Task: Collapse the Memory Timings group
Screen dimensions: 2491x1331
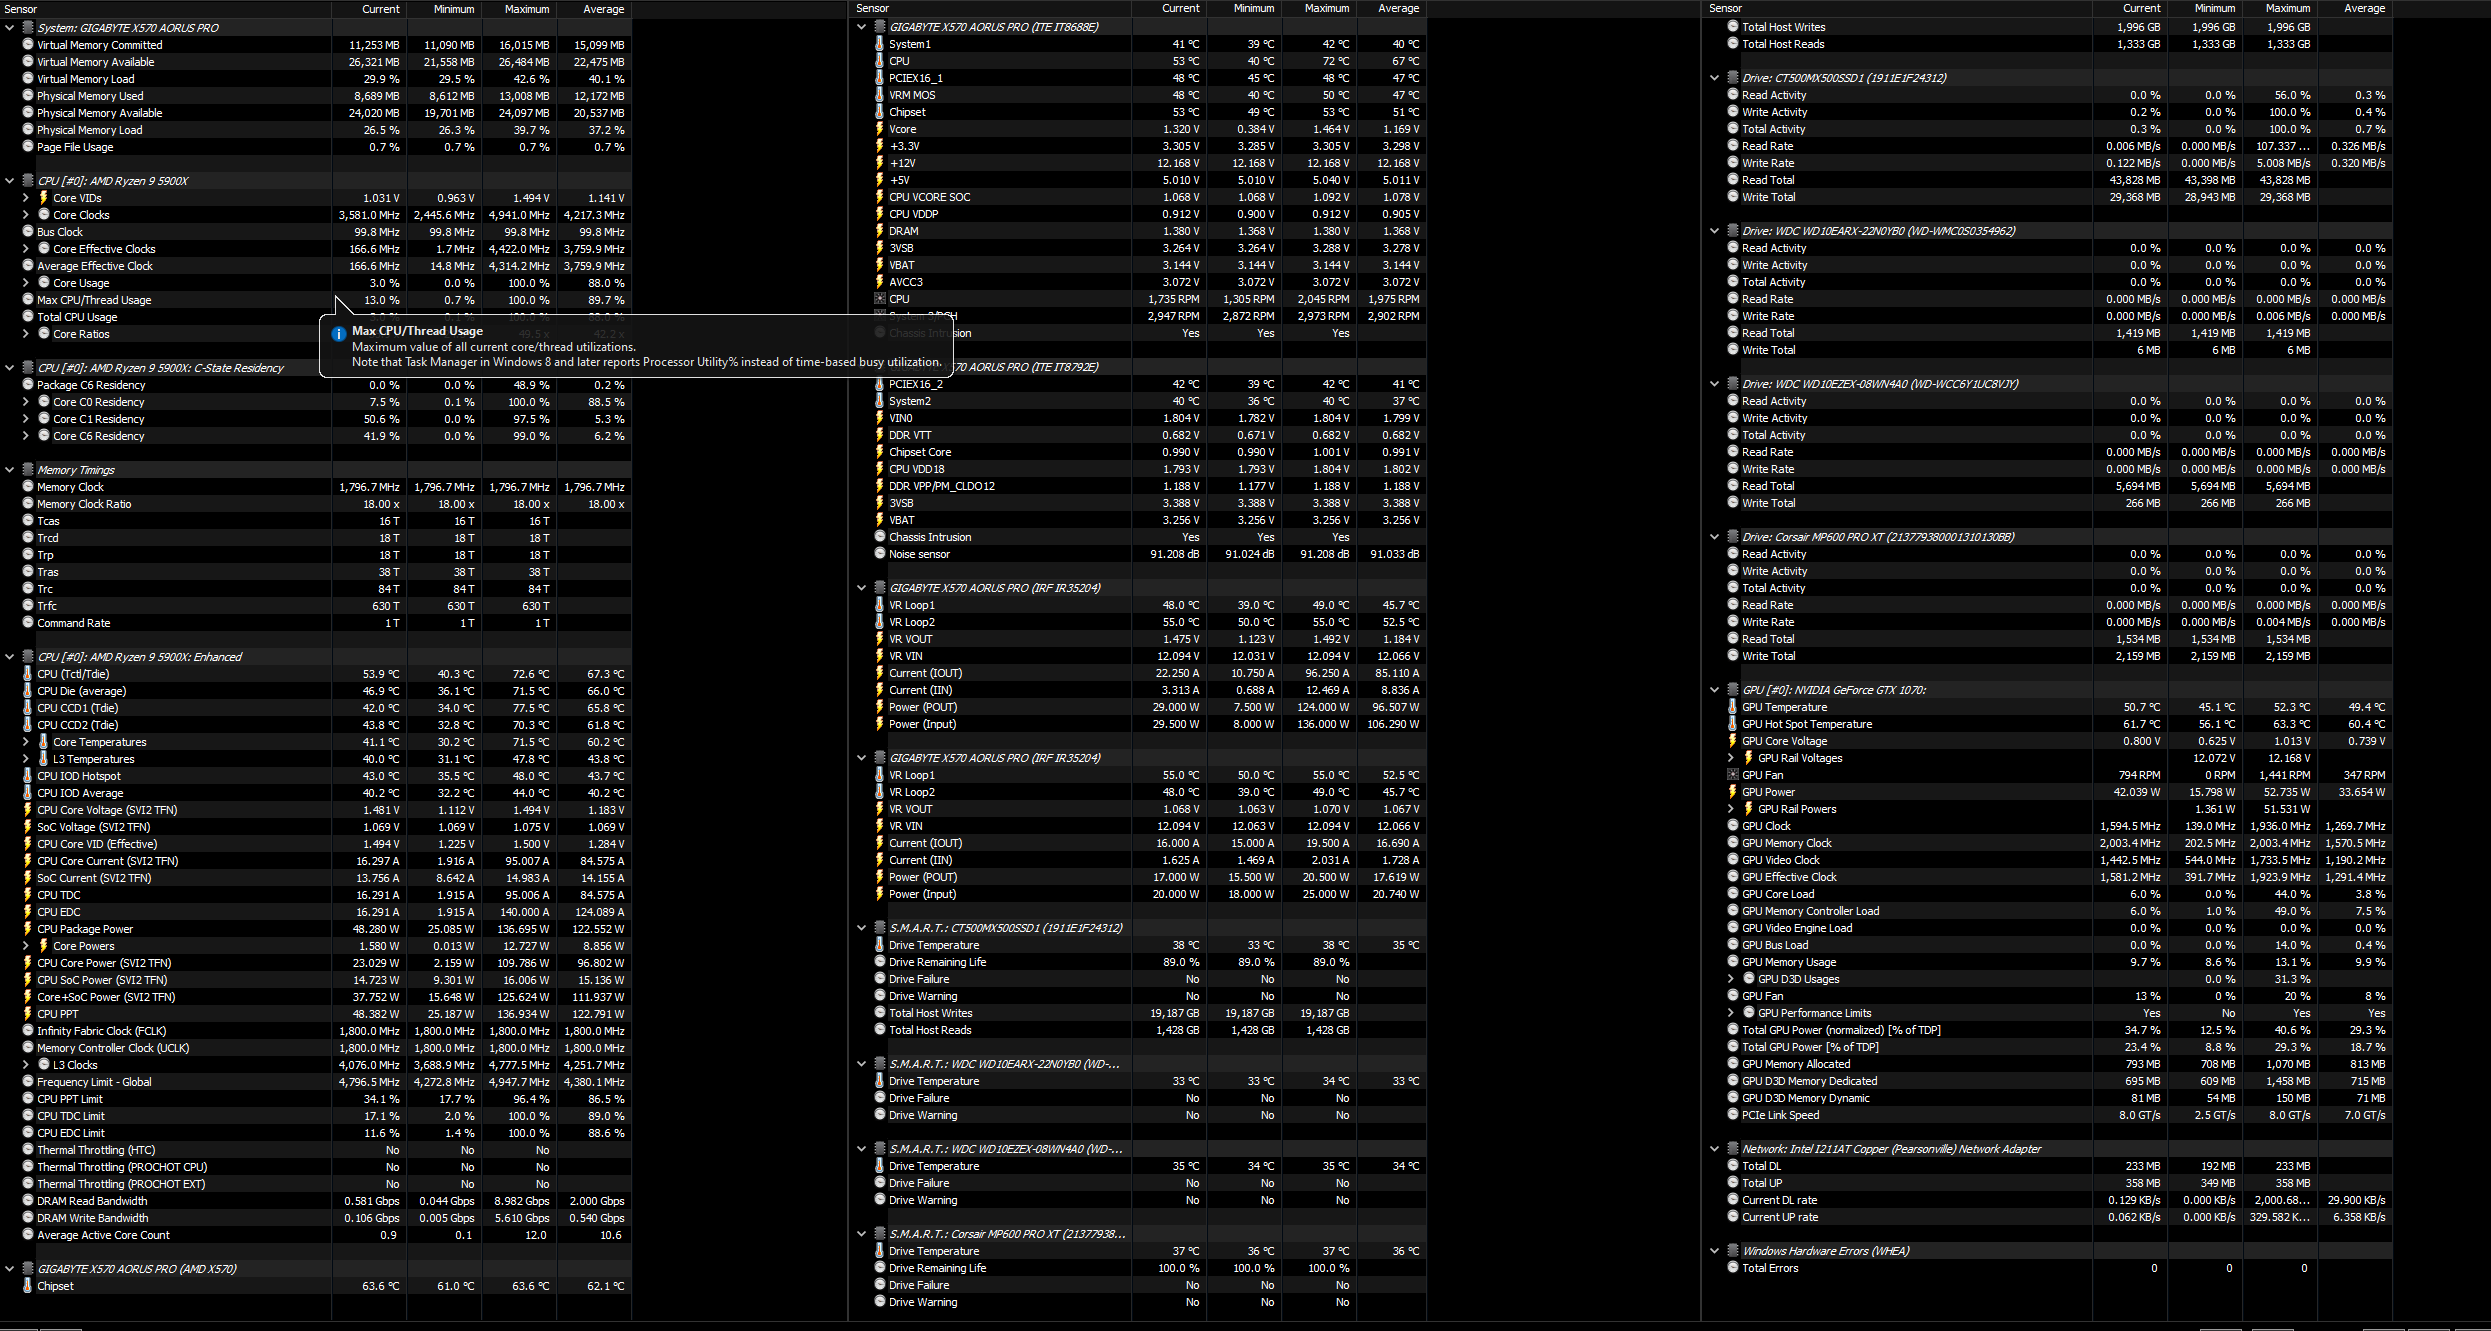Action: 10,470
